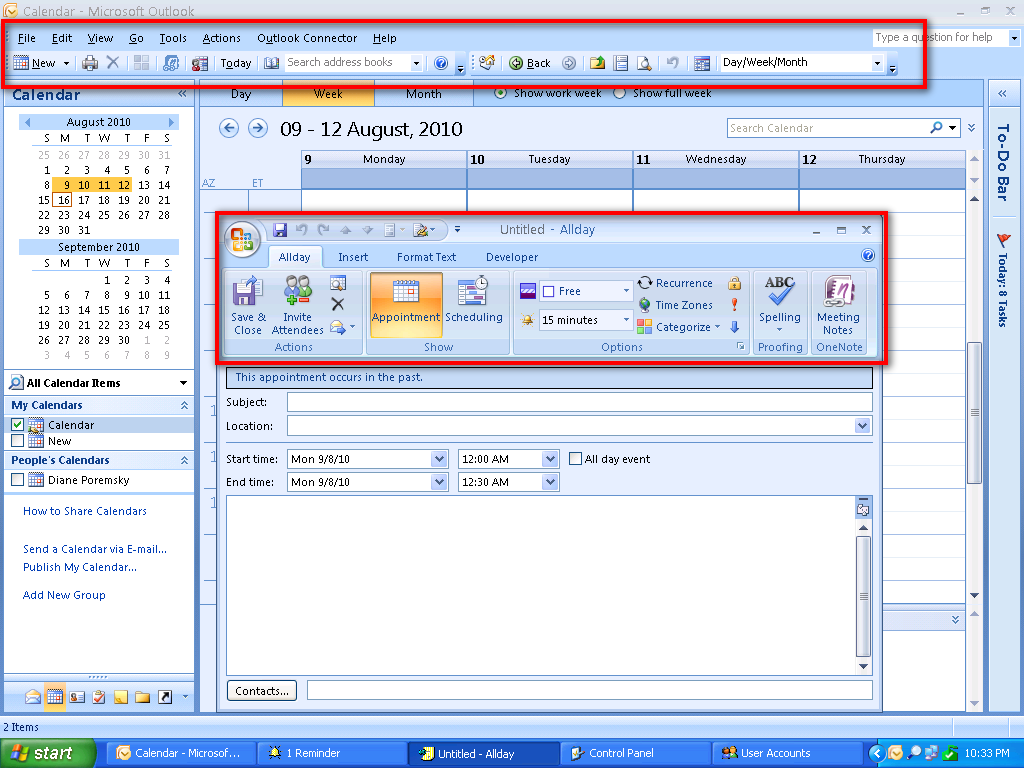Viewport: 1024px width, 768px height.
Task: Open the Folder List icon in navigation bar
Action: pos(142,697)
